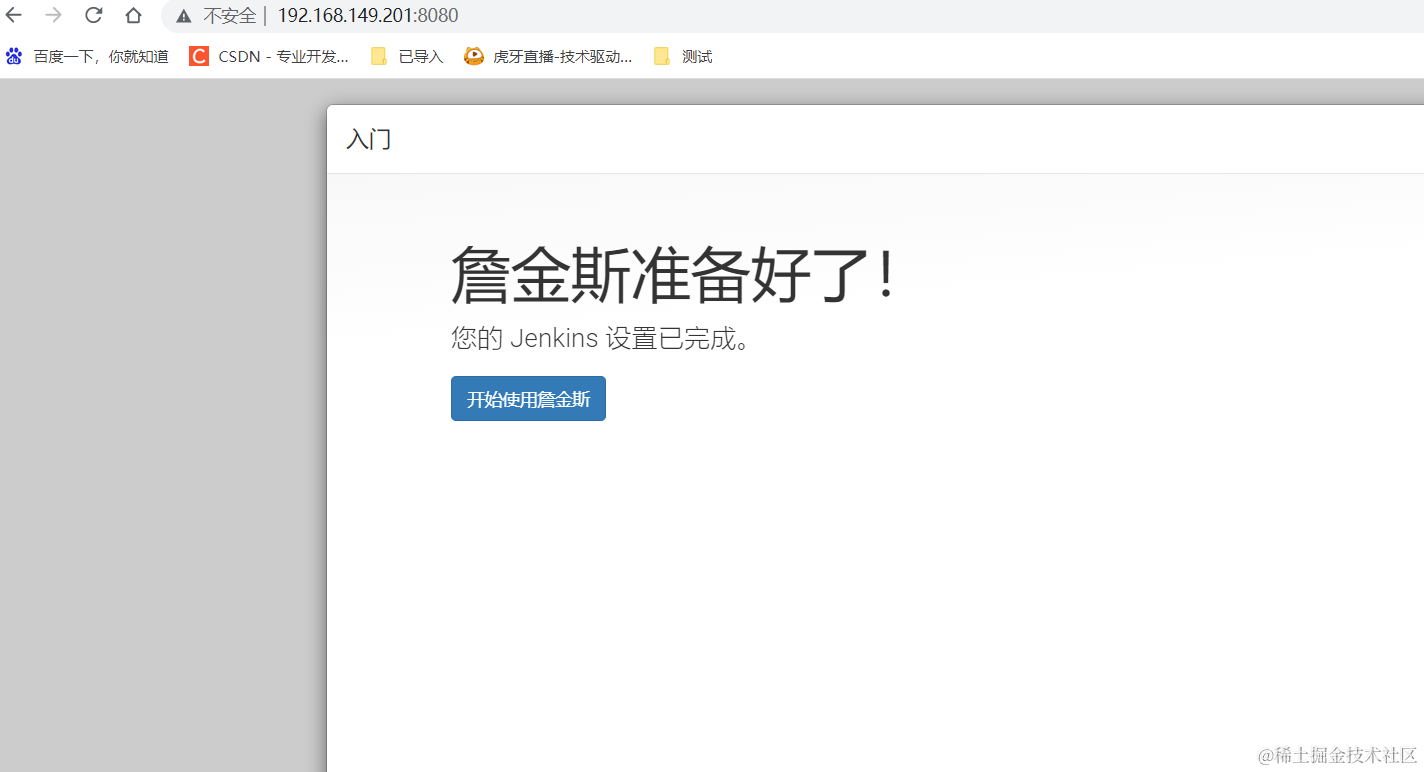This screenshot has width=1424, height=772.
Task: Open the CSDN - 专业开发 bookmark
Action: click(x=283, y=56)
